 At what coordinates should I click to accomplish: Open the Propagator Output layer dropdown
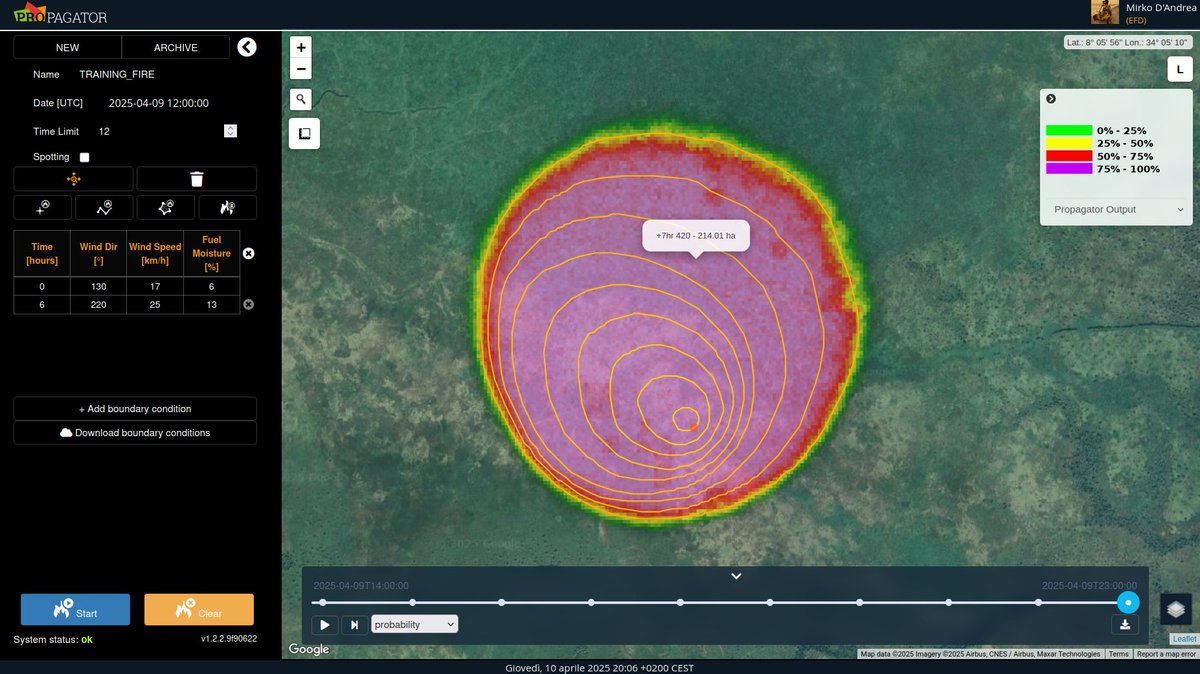[1115, 209]
